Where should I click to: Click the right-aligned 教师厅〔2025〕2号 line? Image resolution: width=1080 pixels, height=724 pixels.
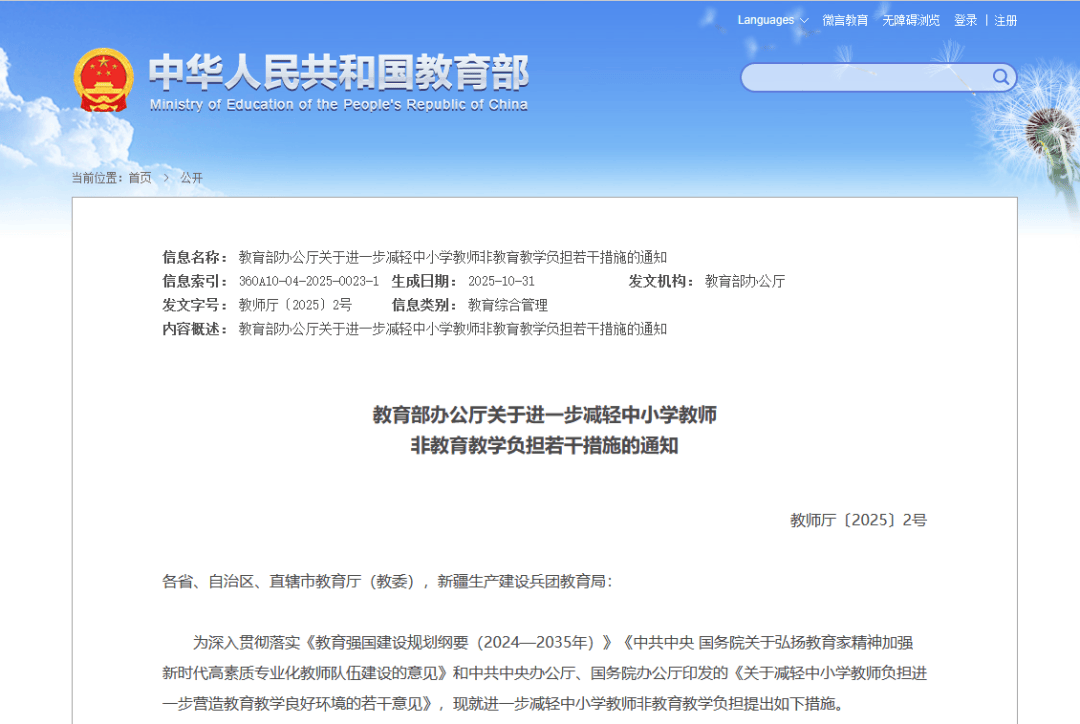pos(858,520)
